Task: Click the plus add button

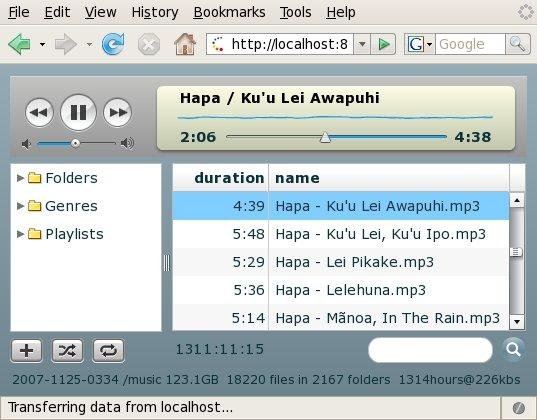Action: click(26, 351)
